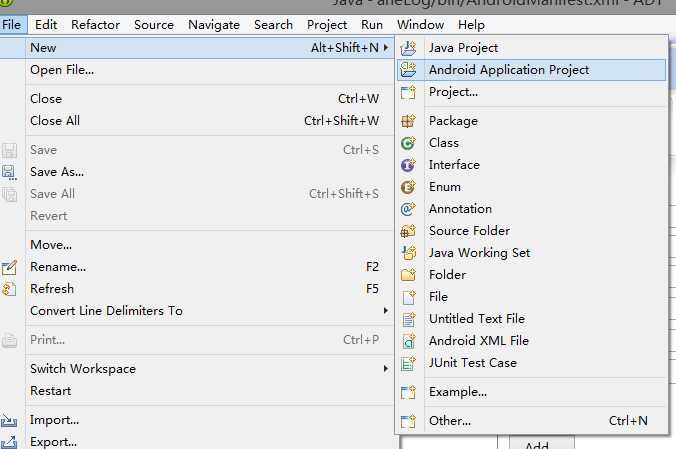Select Close All menu entry
The image size is (676, 449).
coord(197,121)
